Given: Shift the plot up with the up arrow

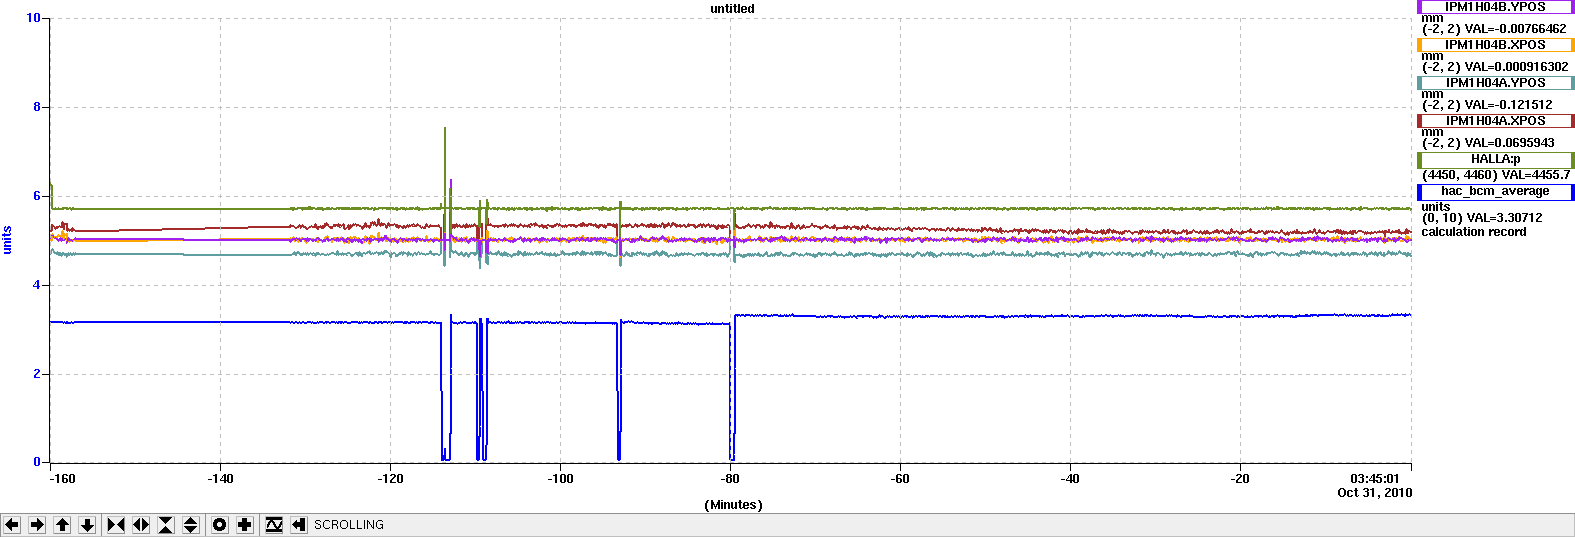Looking at the screenshot, I should click(x=62, y=525).
